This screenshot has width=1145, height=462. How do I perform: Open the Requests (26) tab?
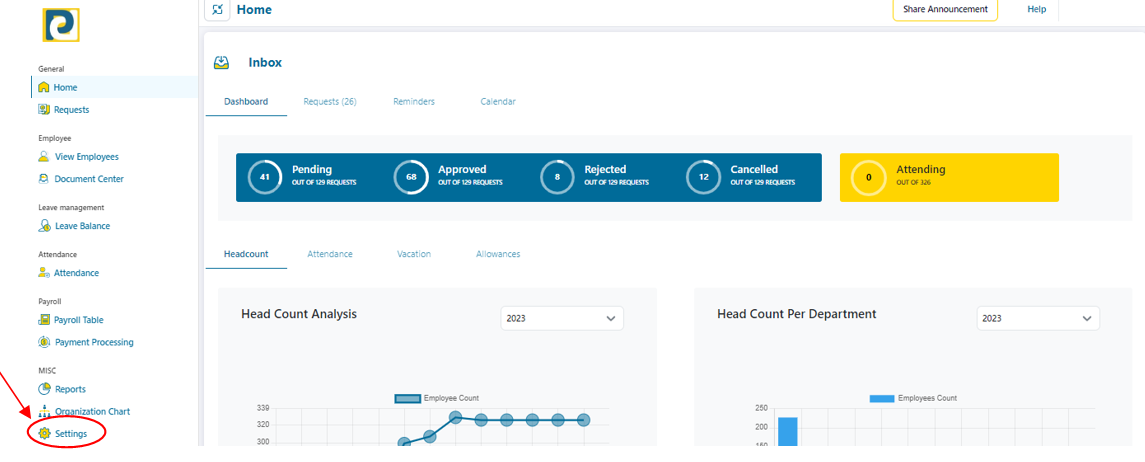pos(330,102)
